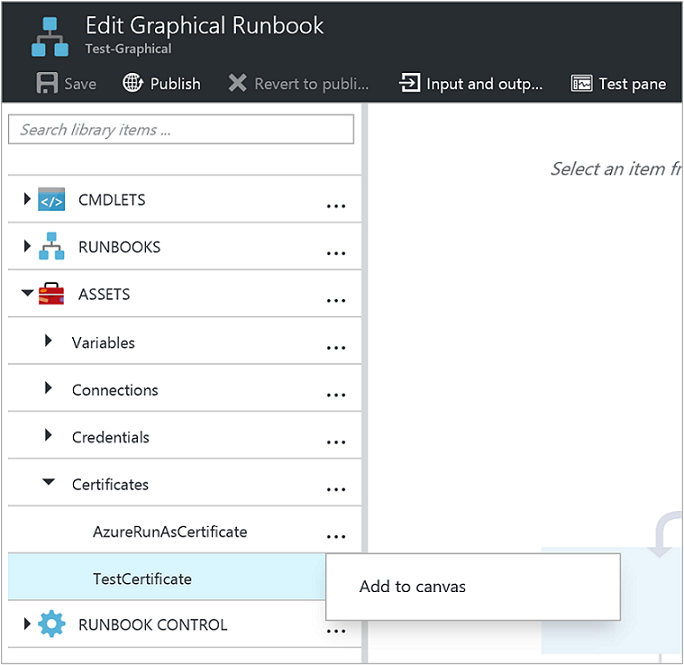
Task: Select the AzureRunAsCertificate asset
Action: pyautogui.click(x=170, y=532)
